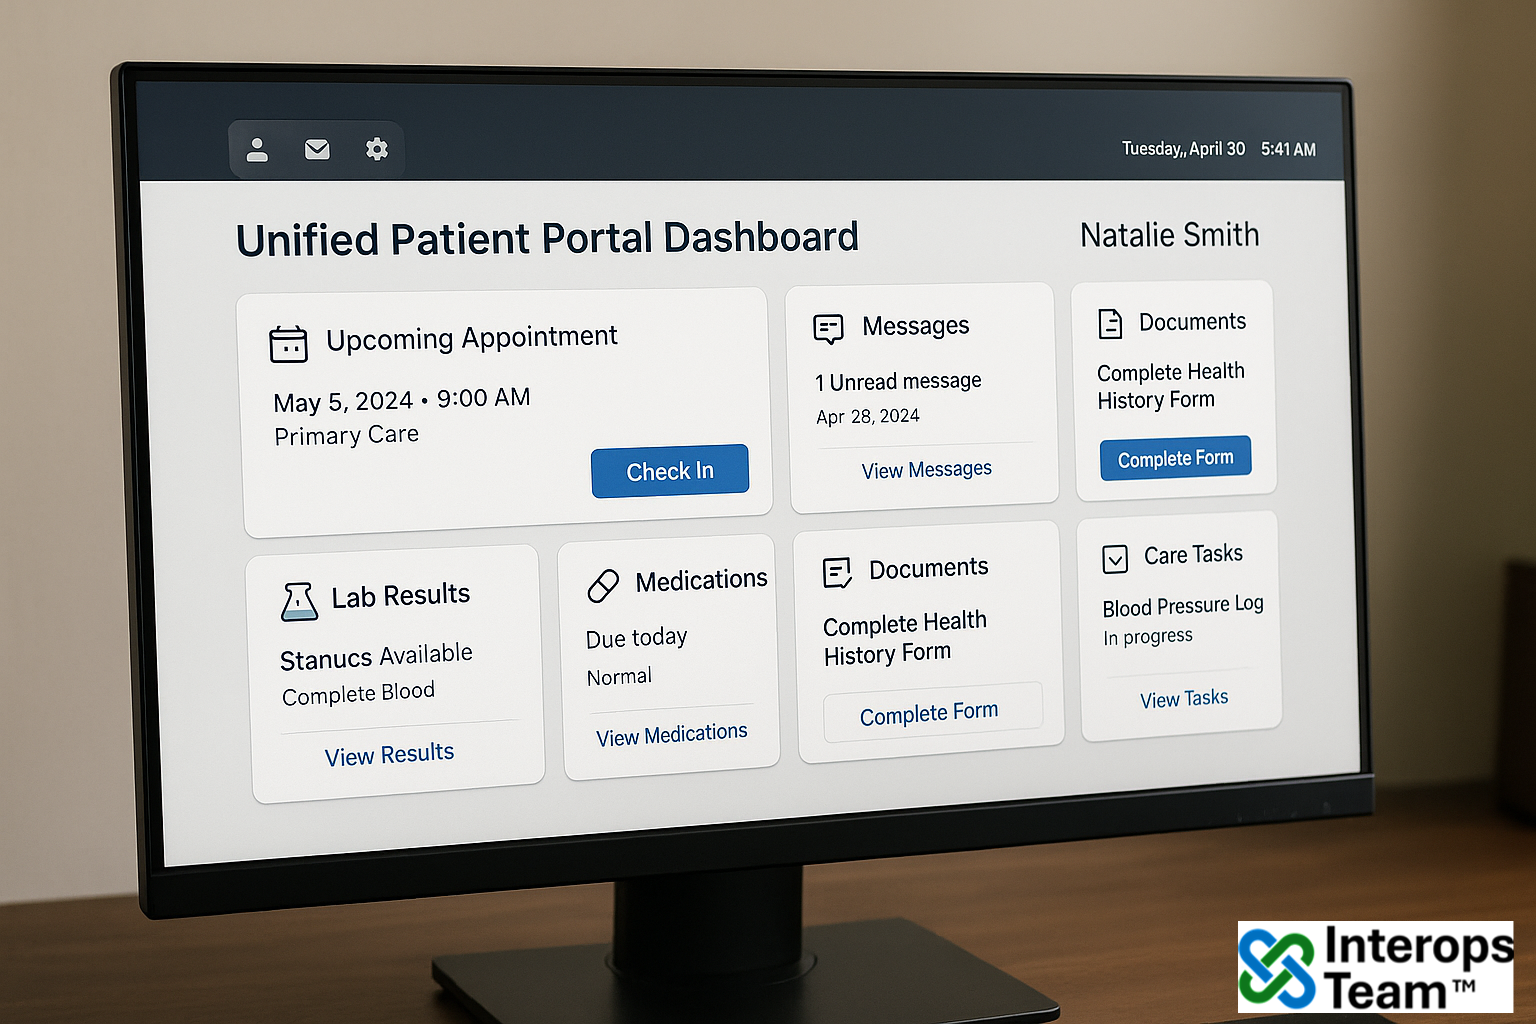Click the pill icon beside Medications
The image size is (1536, 1024).
(603, 586)
